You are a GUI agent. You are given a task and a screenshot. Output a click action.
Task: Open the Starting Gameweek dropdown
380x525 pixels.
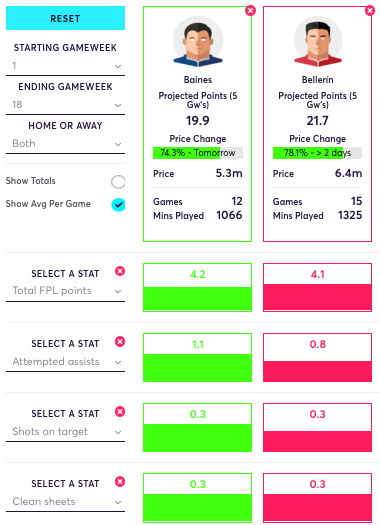(65, 66)
